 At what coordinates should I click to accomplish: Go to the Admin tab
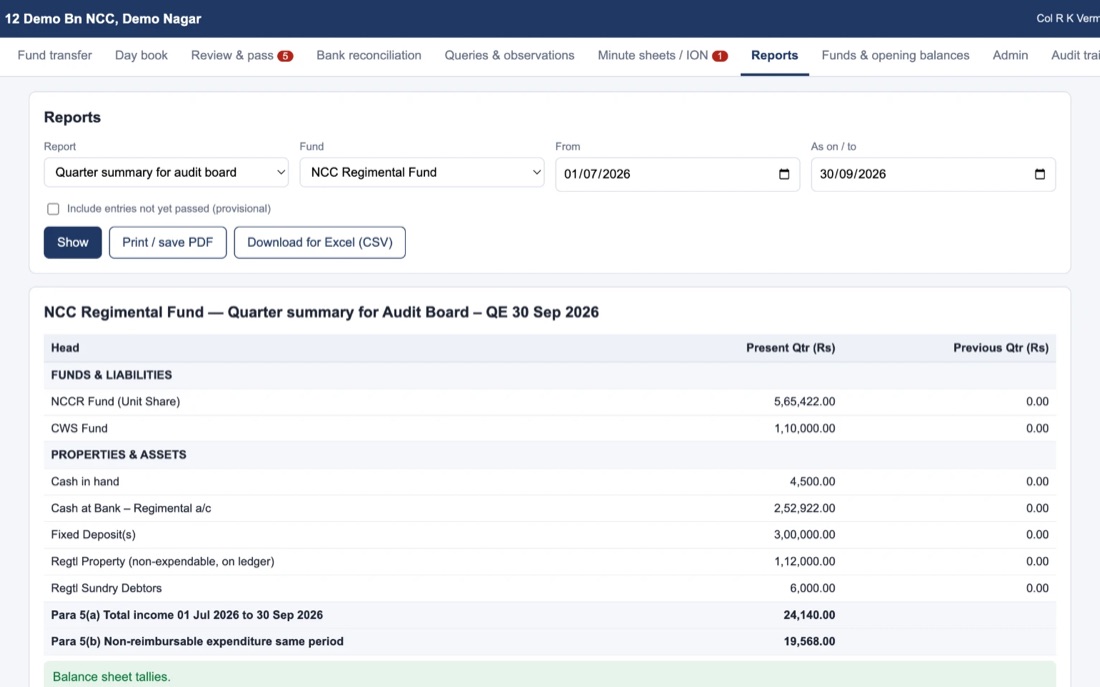coord(1010,55)
